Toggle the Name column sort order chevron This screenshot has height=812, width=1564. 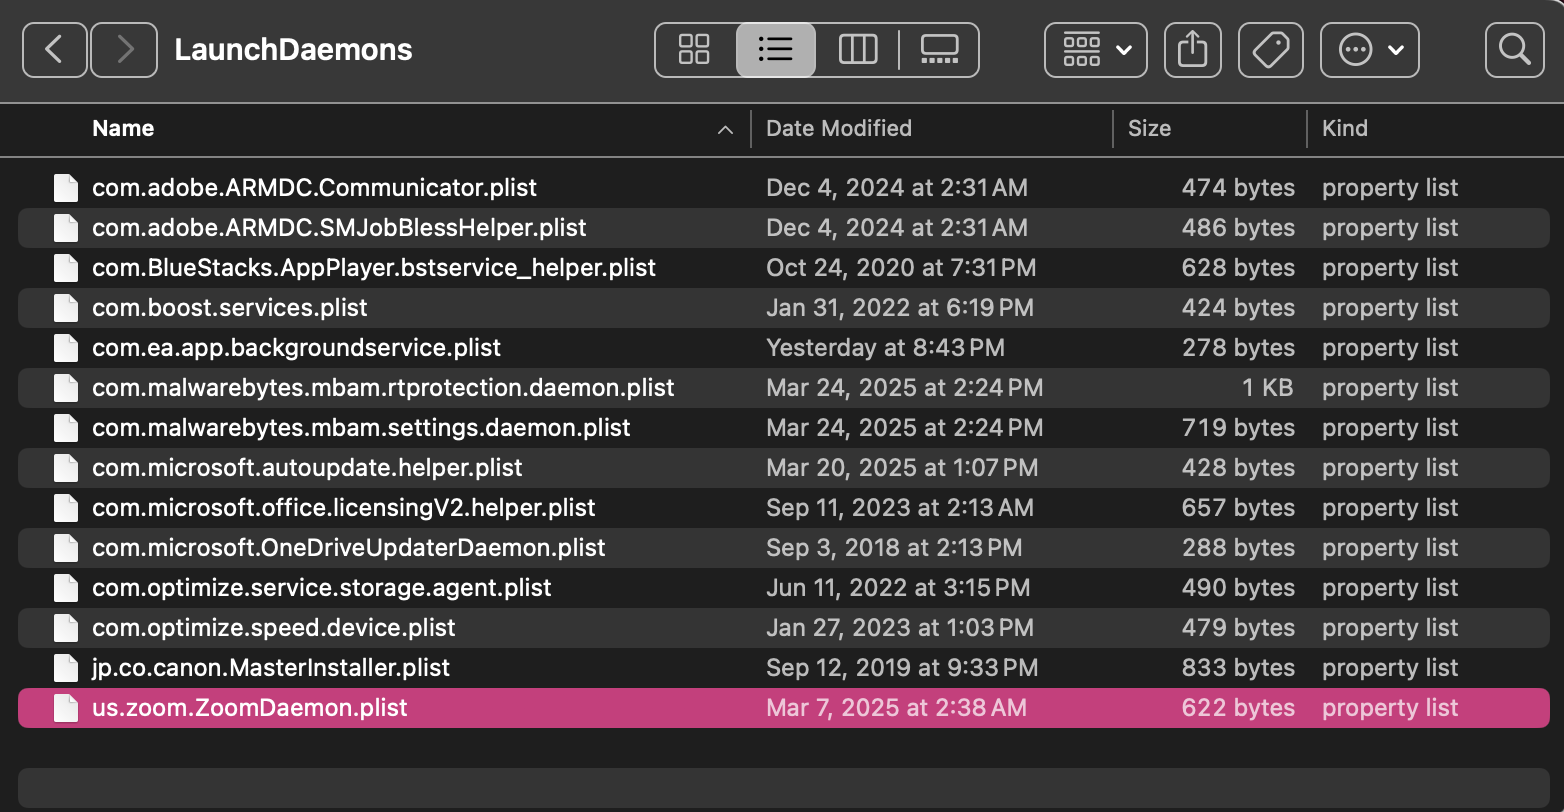726,129
